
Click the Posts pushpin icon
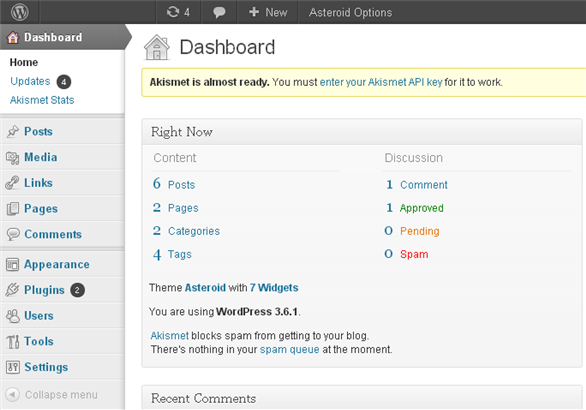(x=12, y=131)
